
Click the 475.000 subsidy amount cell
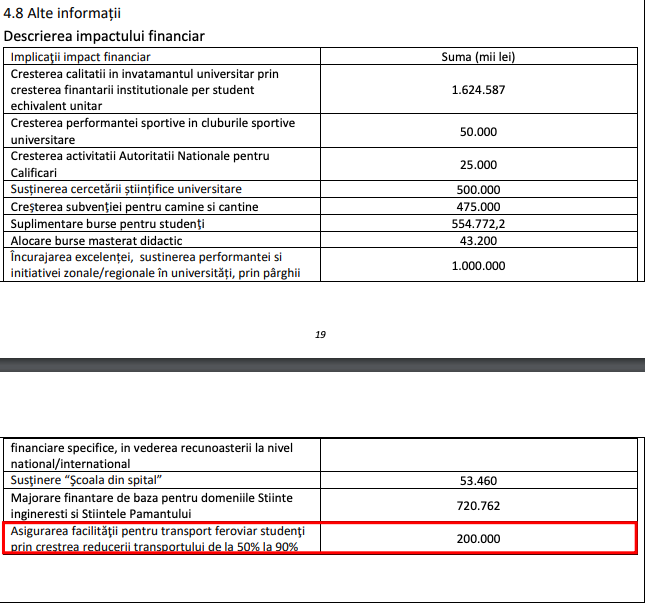tap(478, 206)
